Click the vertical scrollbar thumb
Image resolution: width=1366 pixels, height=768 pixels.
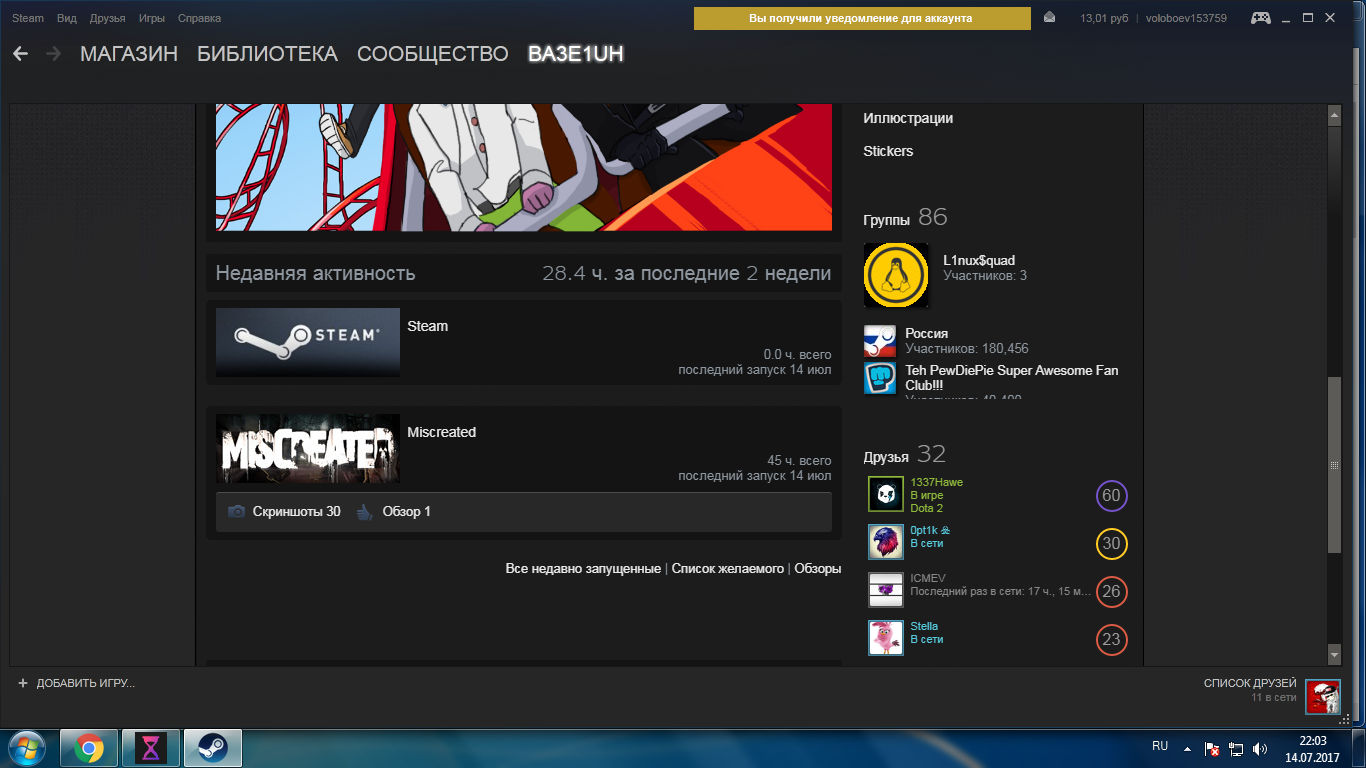pos(1334,465)
